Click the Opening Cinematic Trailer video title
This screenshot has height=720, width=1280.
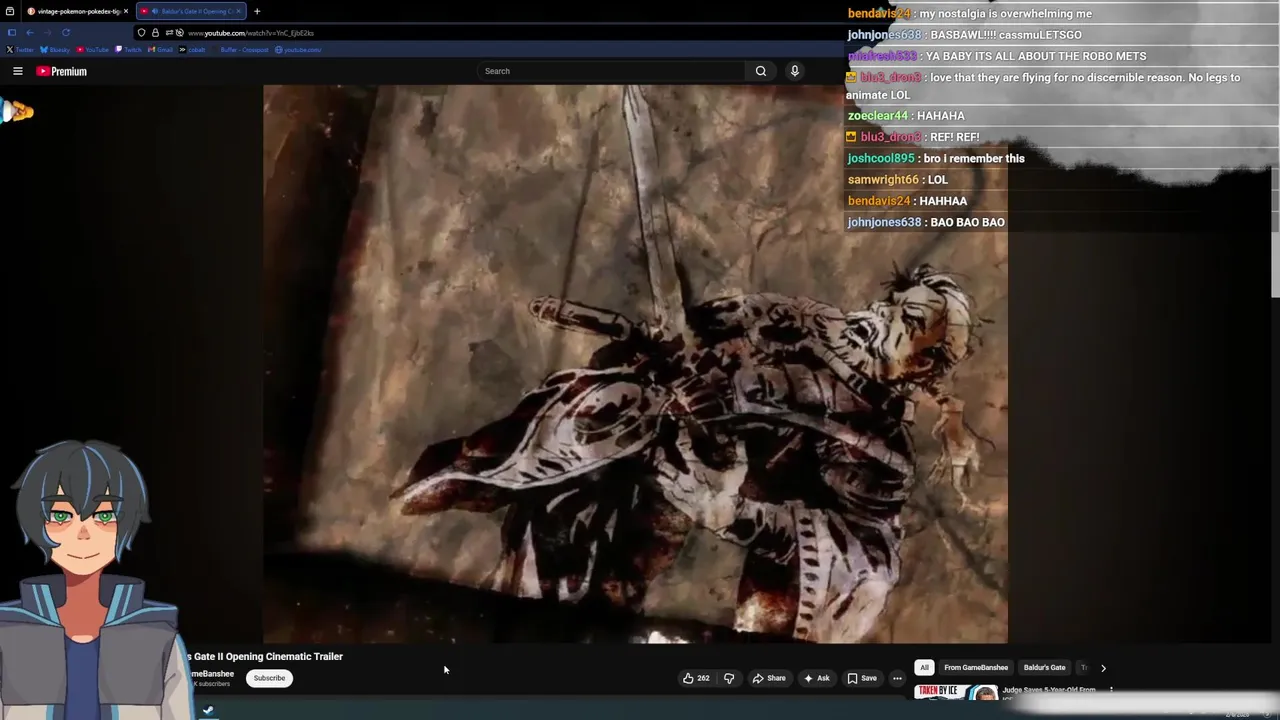[265, 657]
